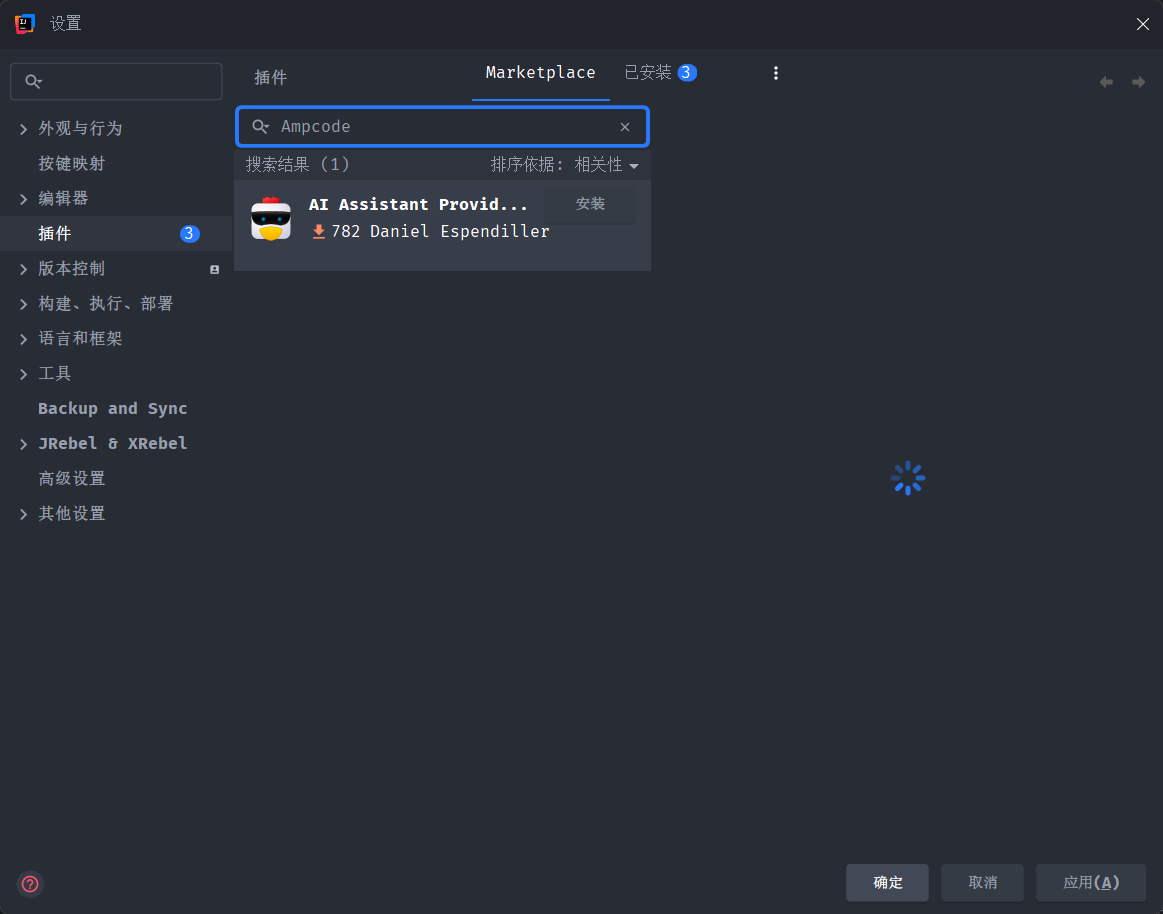
Task: Expand the 工具 section
Action: click(x=24, y=374)
